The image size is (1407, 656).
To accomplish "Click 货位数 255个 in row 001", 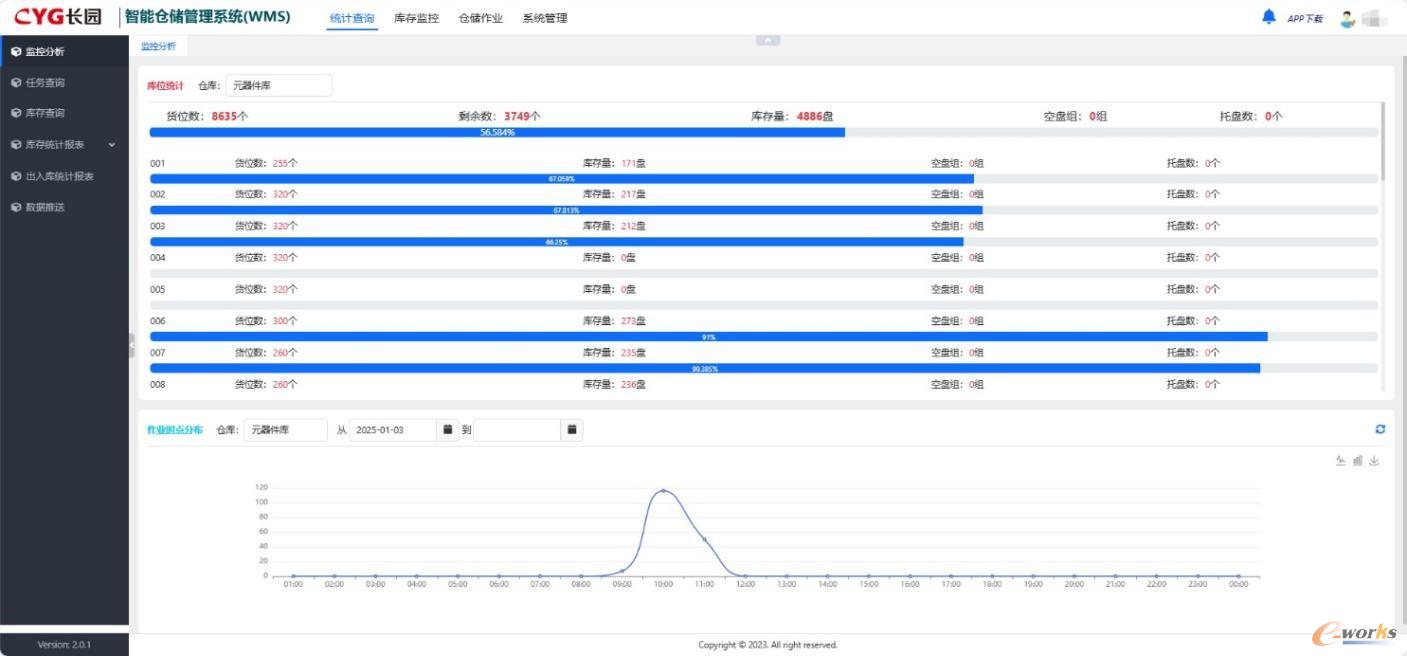I will (266, 163).
